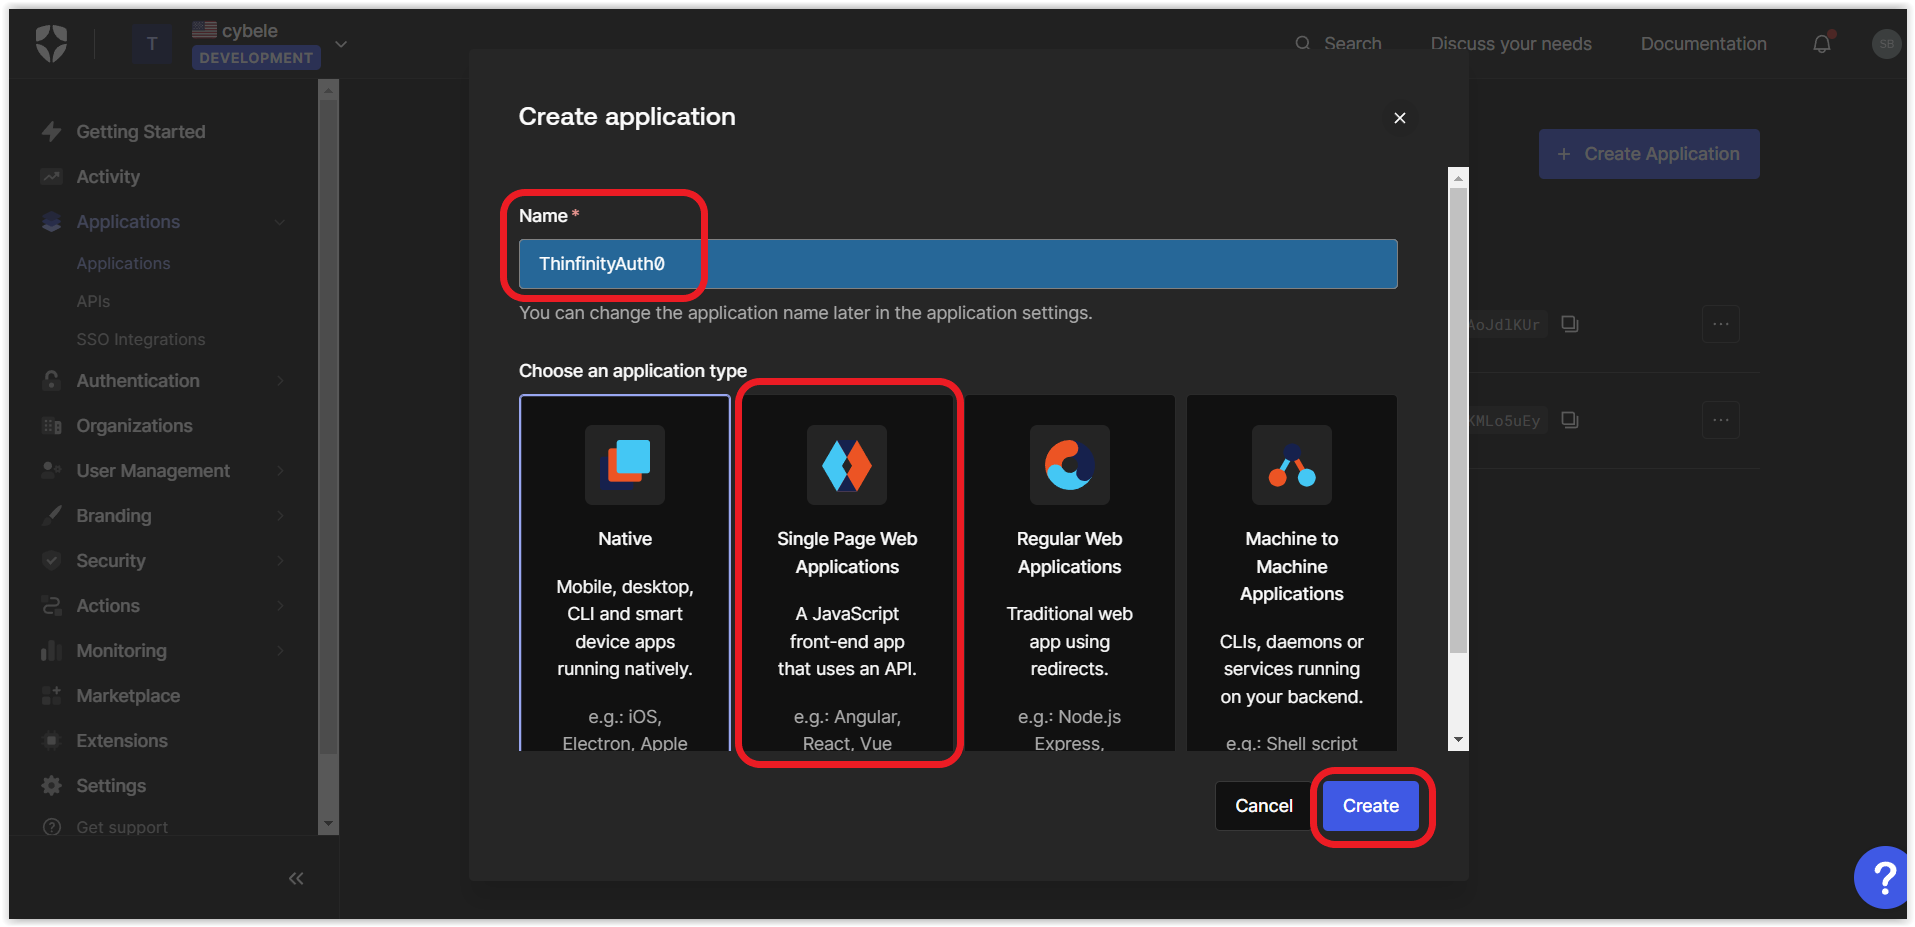Expand the Authentication sidebar section

pos(138,381)
